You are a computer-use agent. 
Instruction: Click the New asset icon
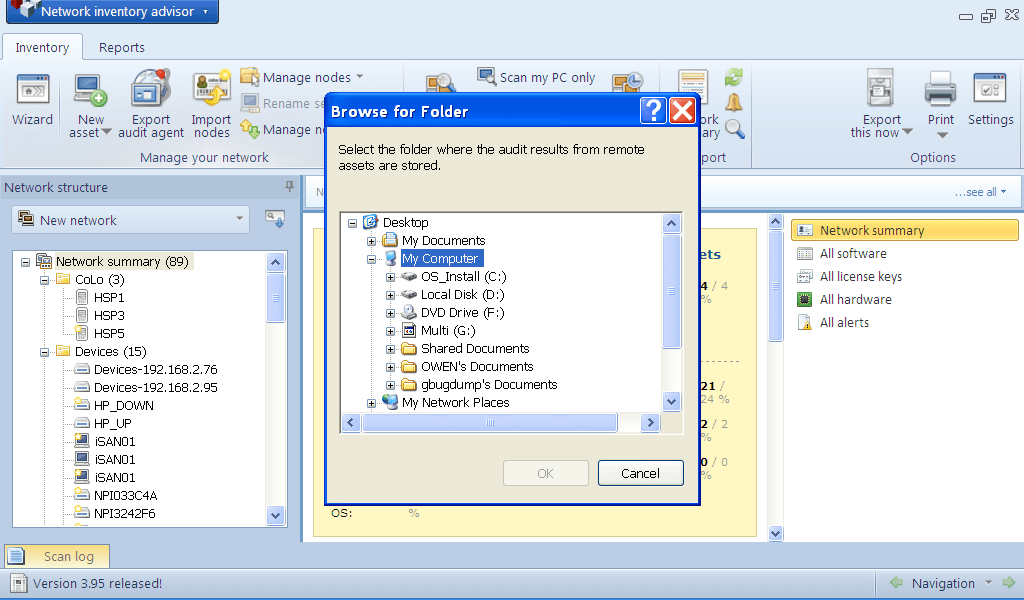(x=90, y=90)
